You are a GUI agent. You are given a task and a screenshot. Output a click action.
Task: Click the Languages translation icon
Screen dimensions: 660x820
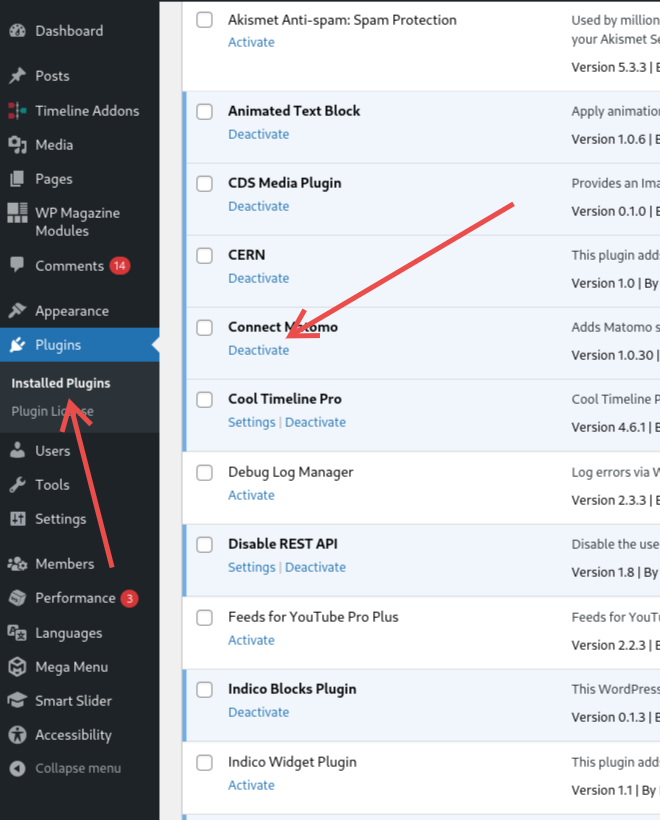point(17,633)
